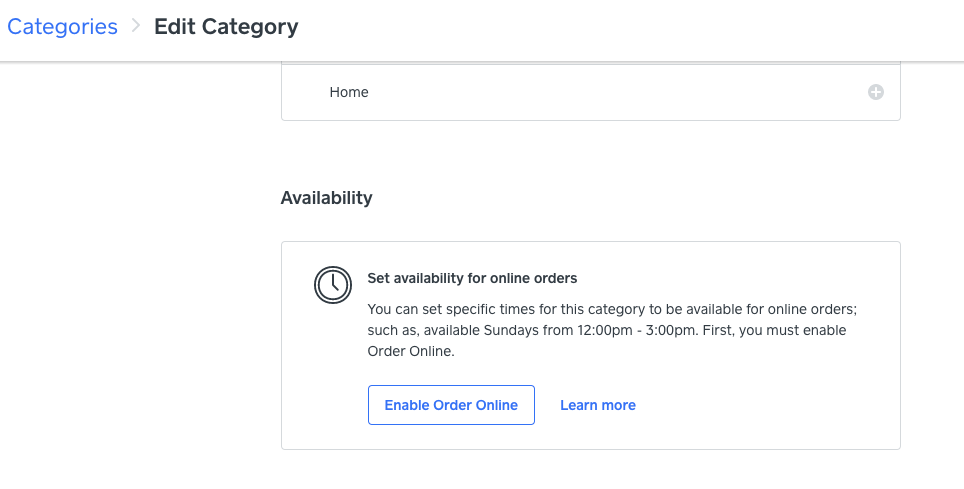Image resolution: width=964 pixels, height=489 pixels.
Task: Open the Learn more link
Action: pyautogui.click(x=597, y=405)
